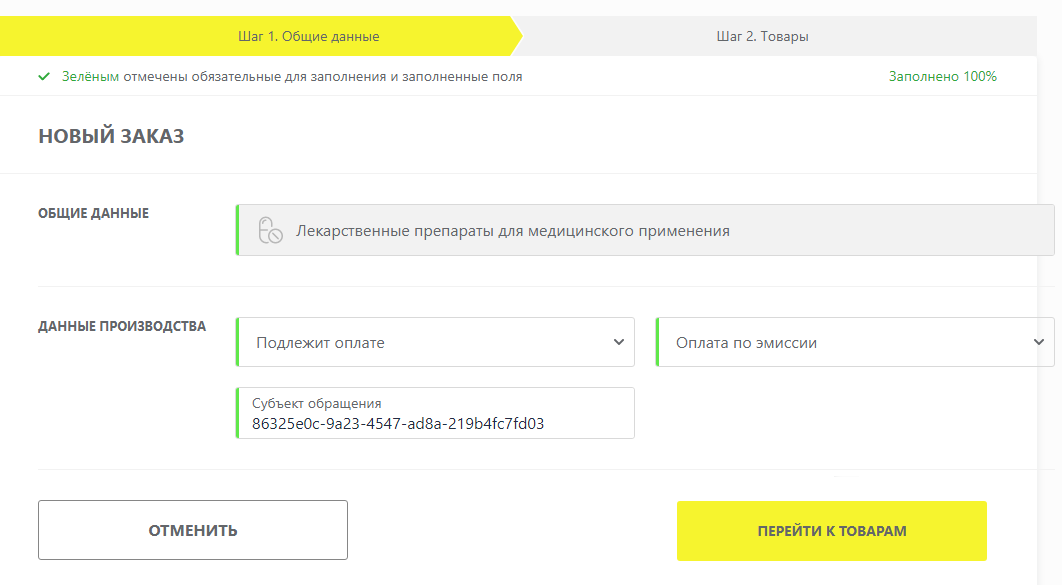Click the "Заполнено 100%" completion indicator
Screen dimensions: 1062x585
point(943,74)
